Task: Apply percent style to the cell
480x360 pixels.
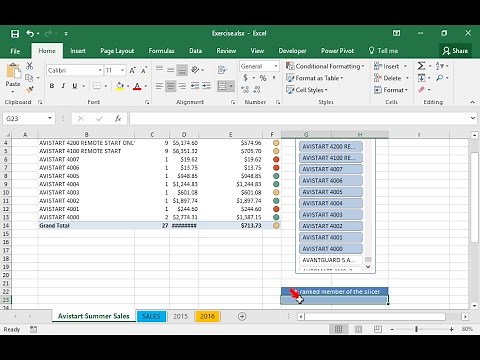Action: coord(263,78)
